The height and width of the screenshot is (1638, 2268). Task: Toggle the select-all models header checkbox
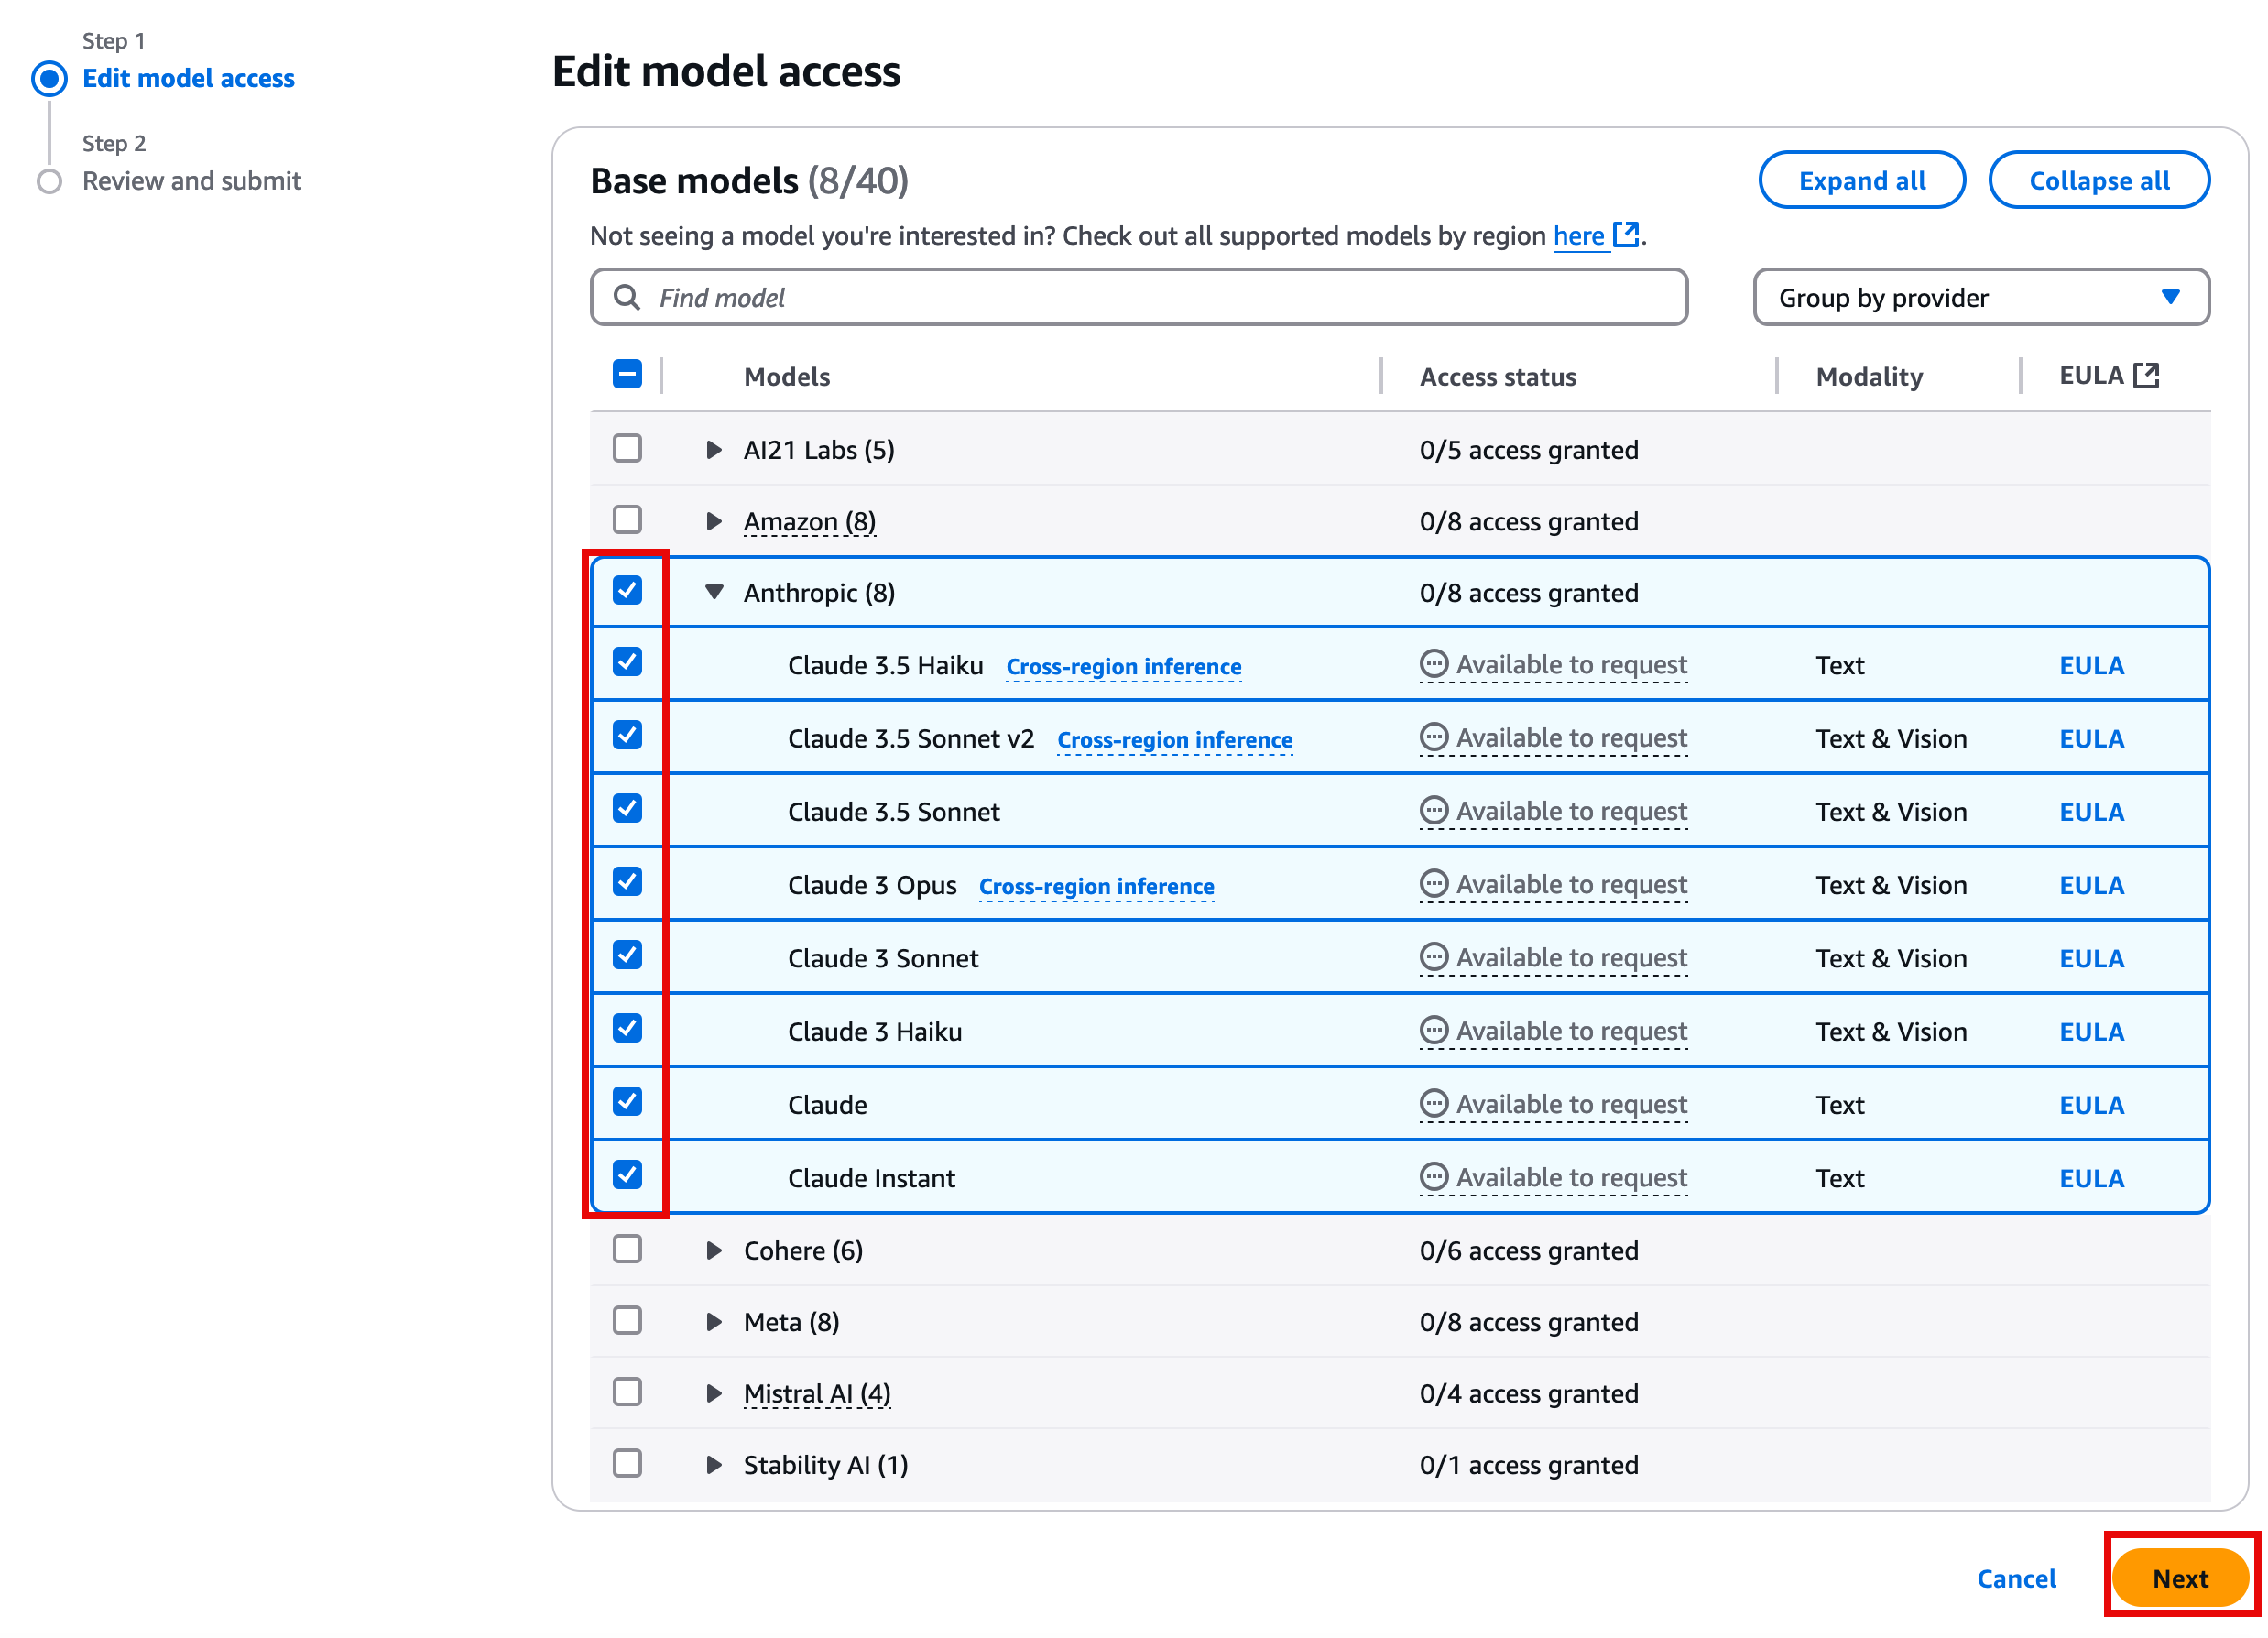[627, 375]
